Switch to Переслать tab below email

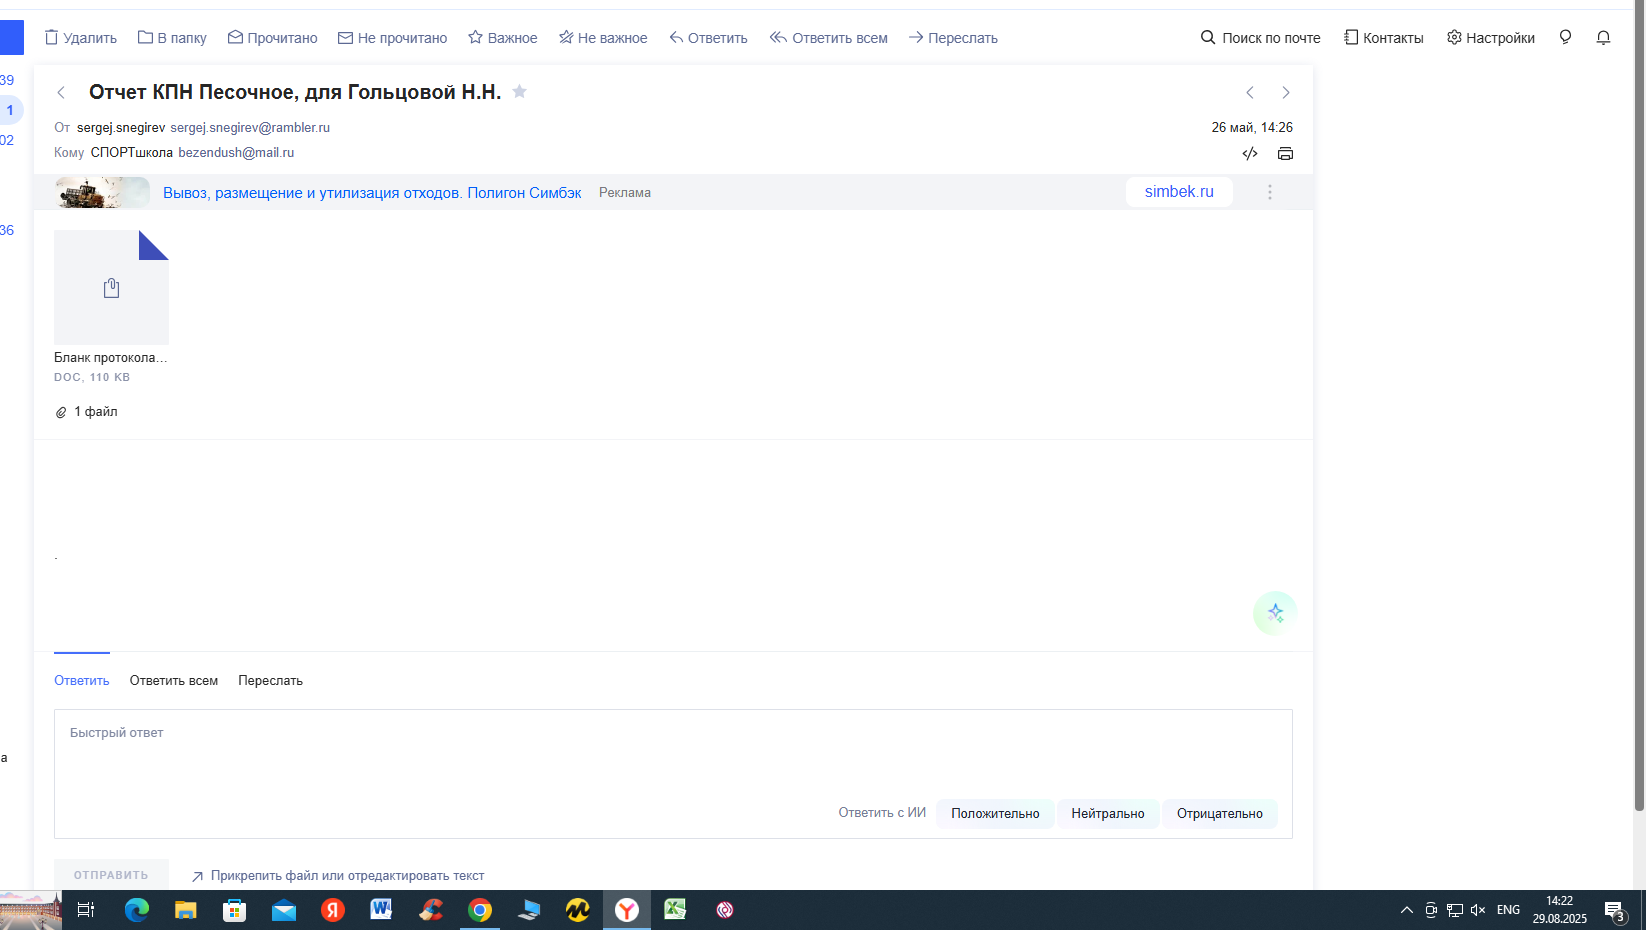(x=270, y=681)
